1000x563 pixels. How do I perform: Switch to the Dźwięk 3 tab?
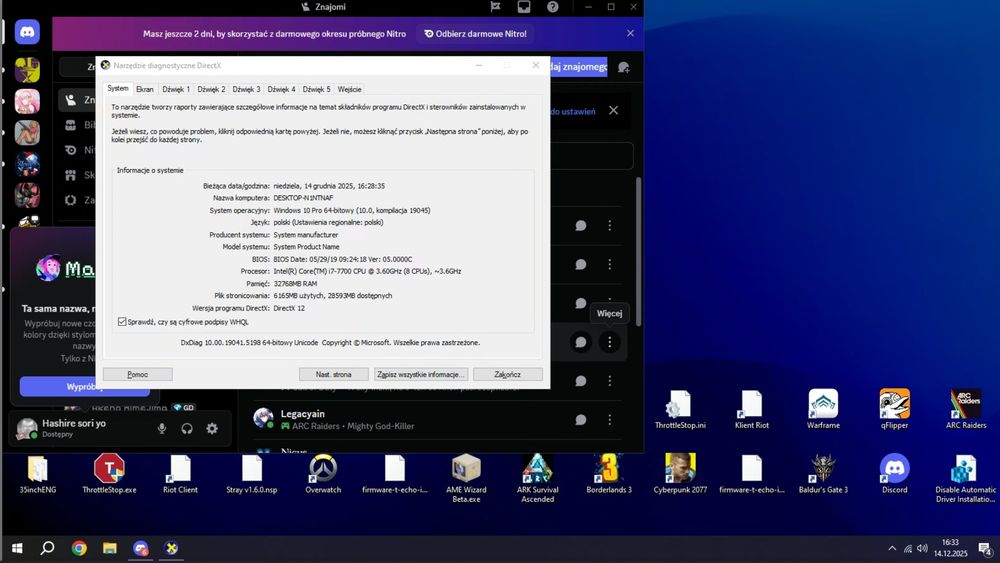pos(246,89)
